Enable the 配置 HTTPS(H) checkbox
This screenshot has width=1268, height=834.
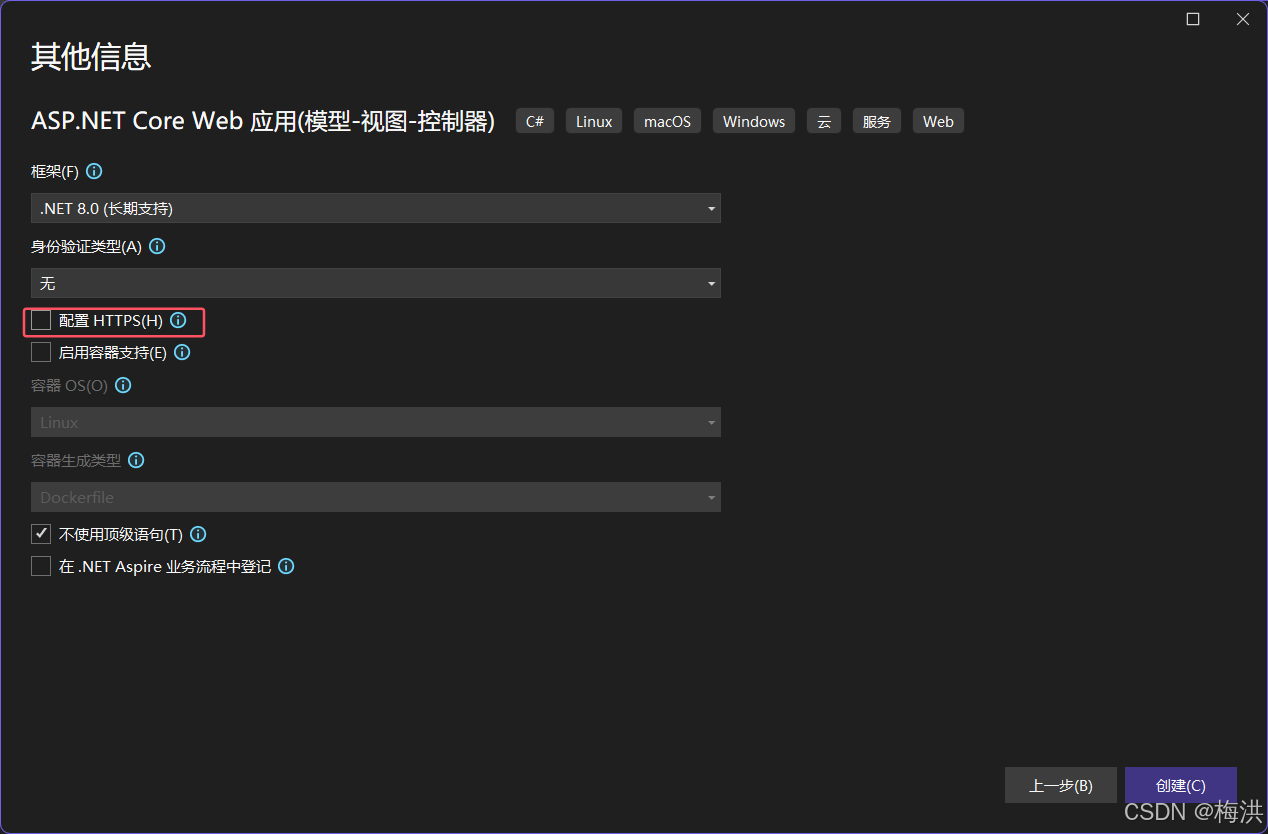click(41, 320)
